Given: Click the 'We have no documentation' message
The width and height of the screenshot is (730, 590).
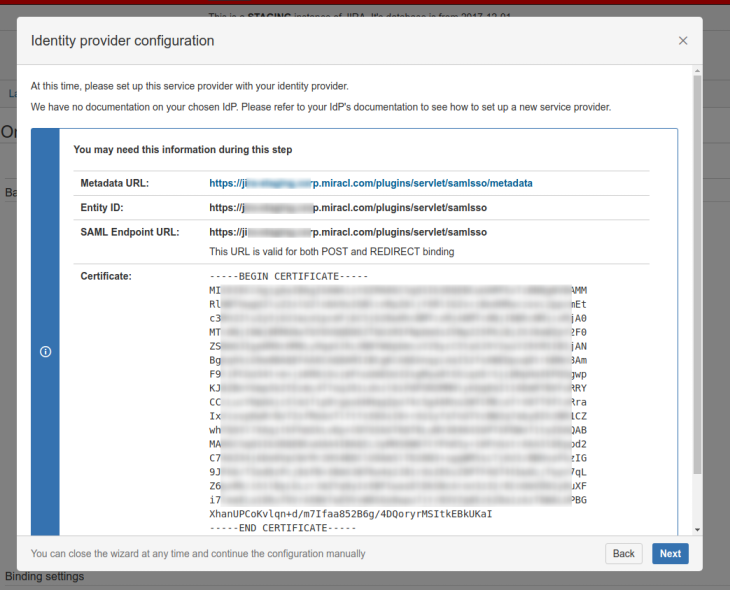Looking at the screenshot, I should (x=321, y=107).
